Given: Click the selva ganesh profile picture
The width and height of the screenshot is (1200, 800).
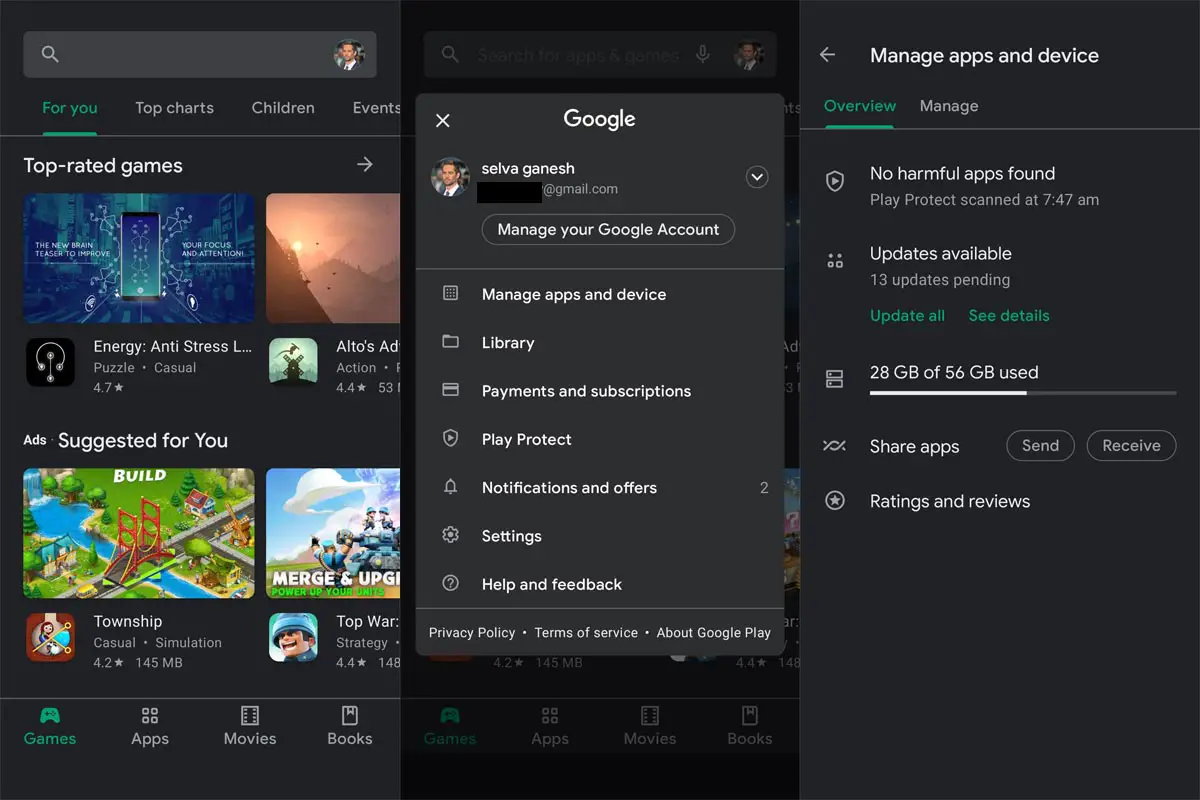Looking at the screenshot, I should [x=450, y=177].
